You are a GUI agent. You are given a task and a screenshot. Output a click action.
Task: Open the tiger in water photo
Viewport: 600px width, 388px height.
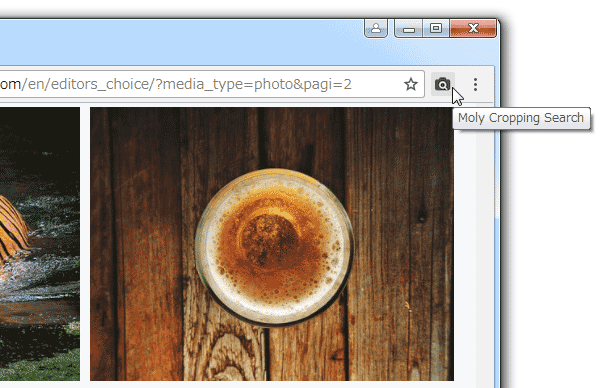[x=40, y=244]
